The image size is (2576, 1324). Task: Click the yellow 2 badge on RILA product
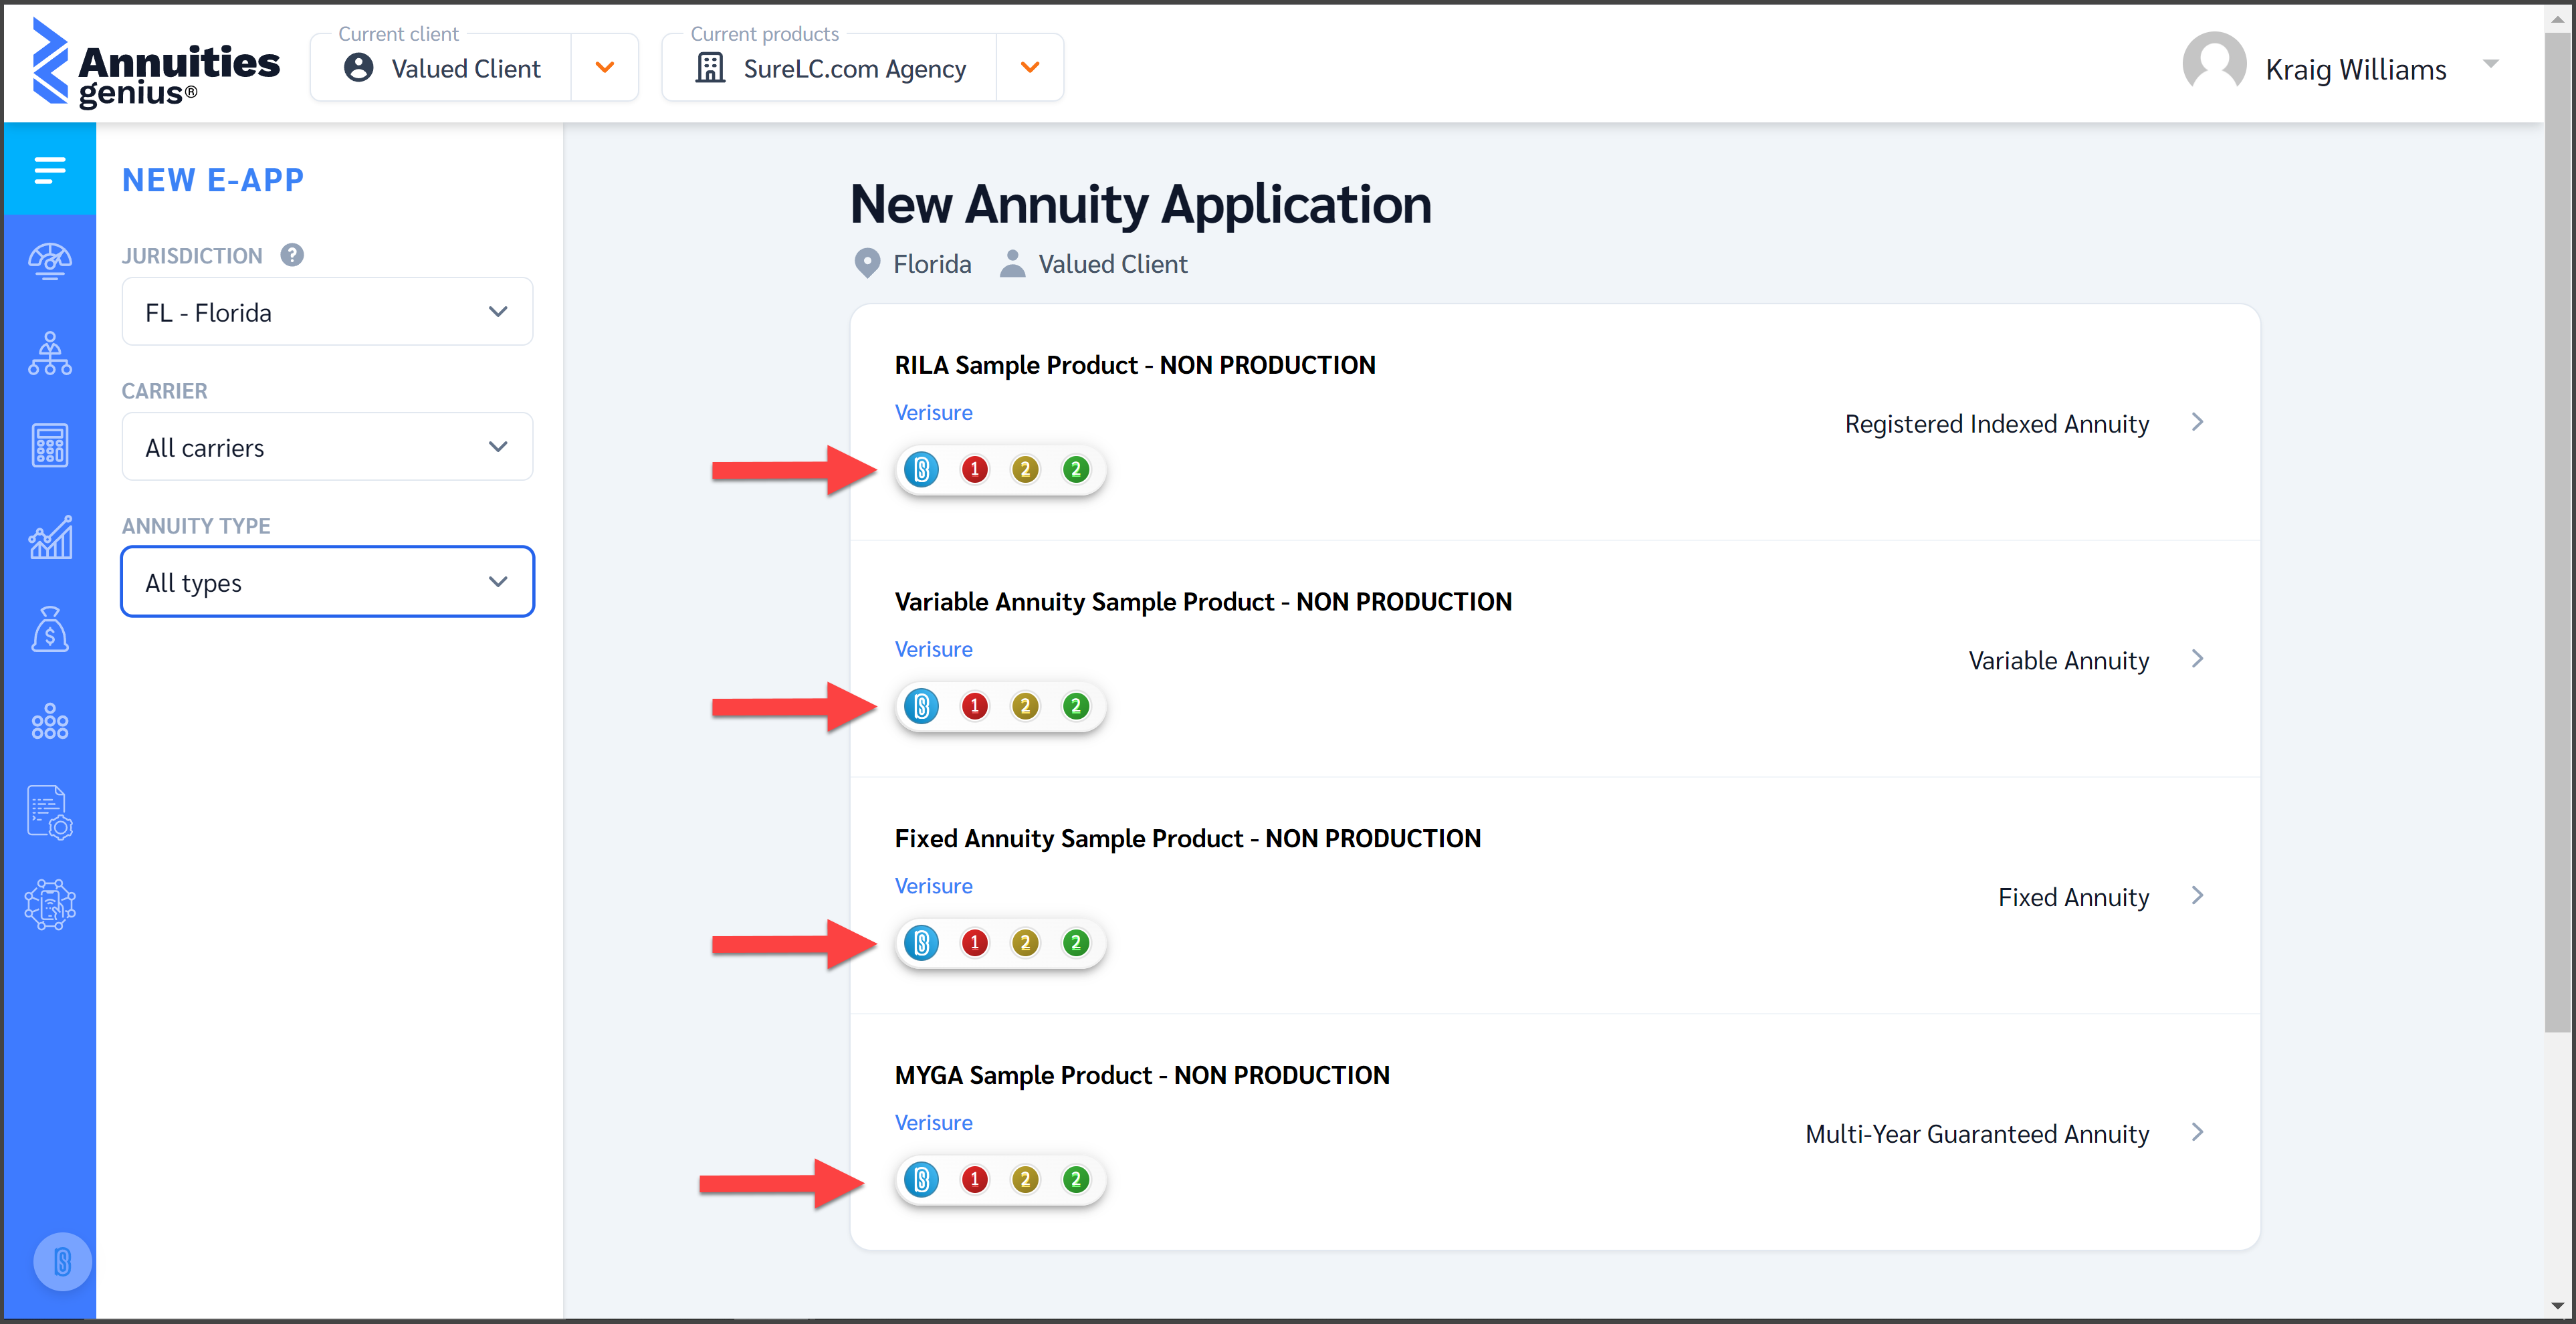1025,470
